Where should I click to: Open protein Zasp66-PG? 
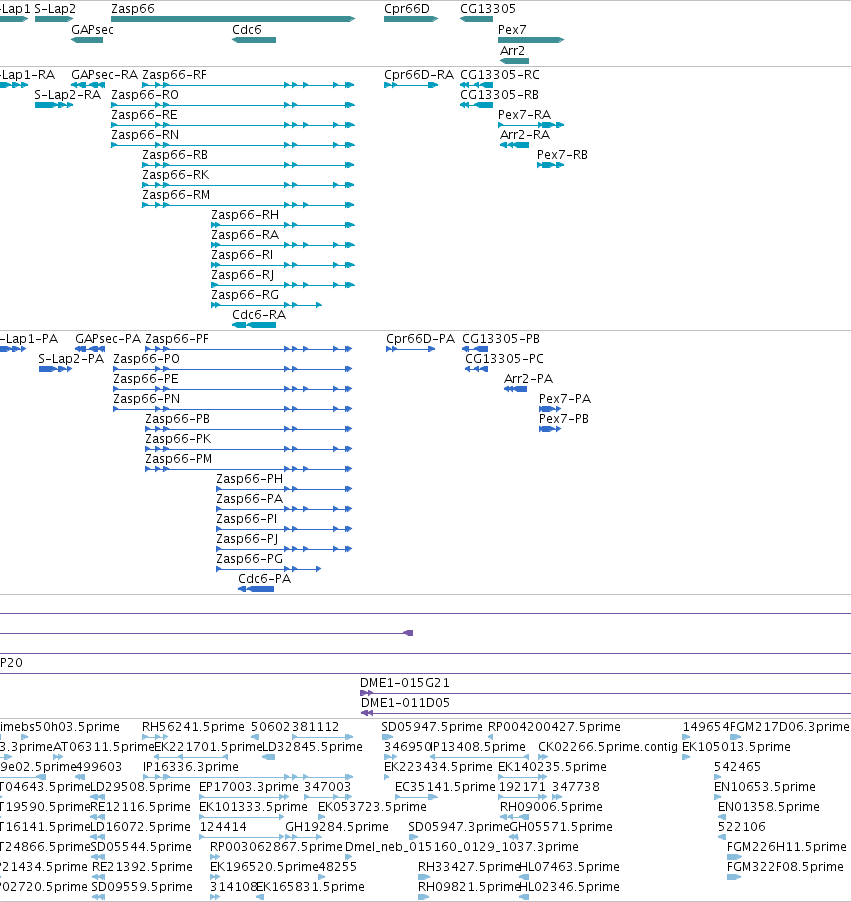pos(250,559)
